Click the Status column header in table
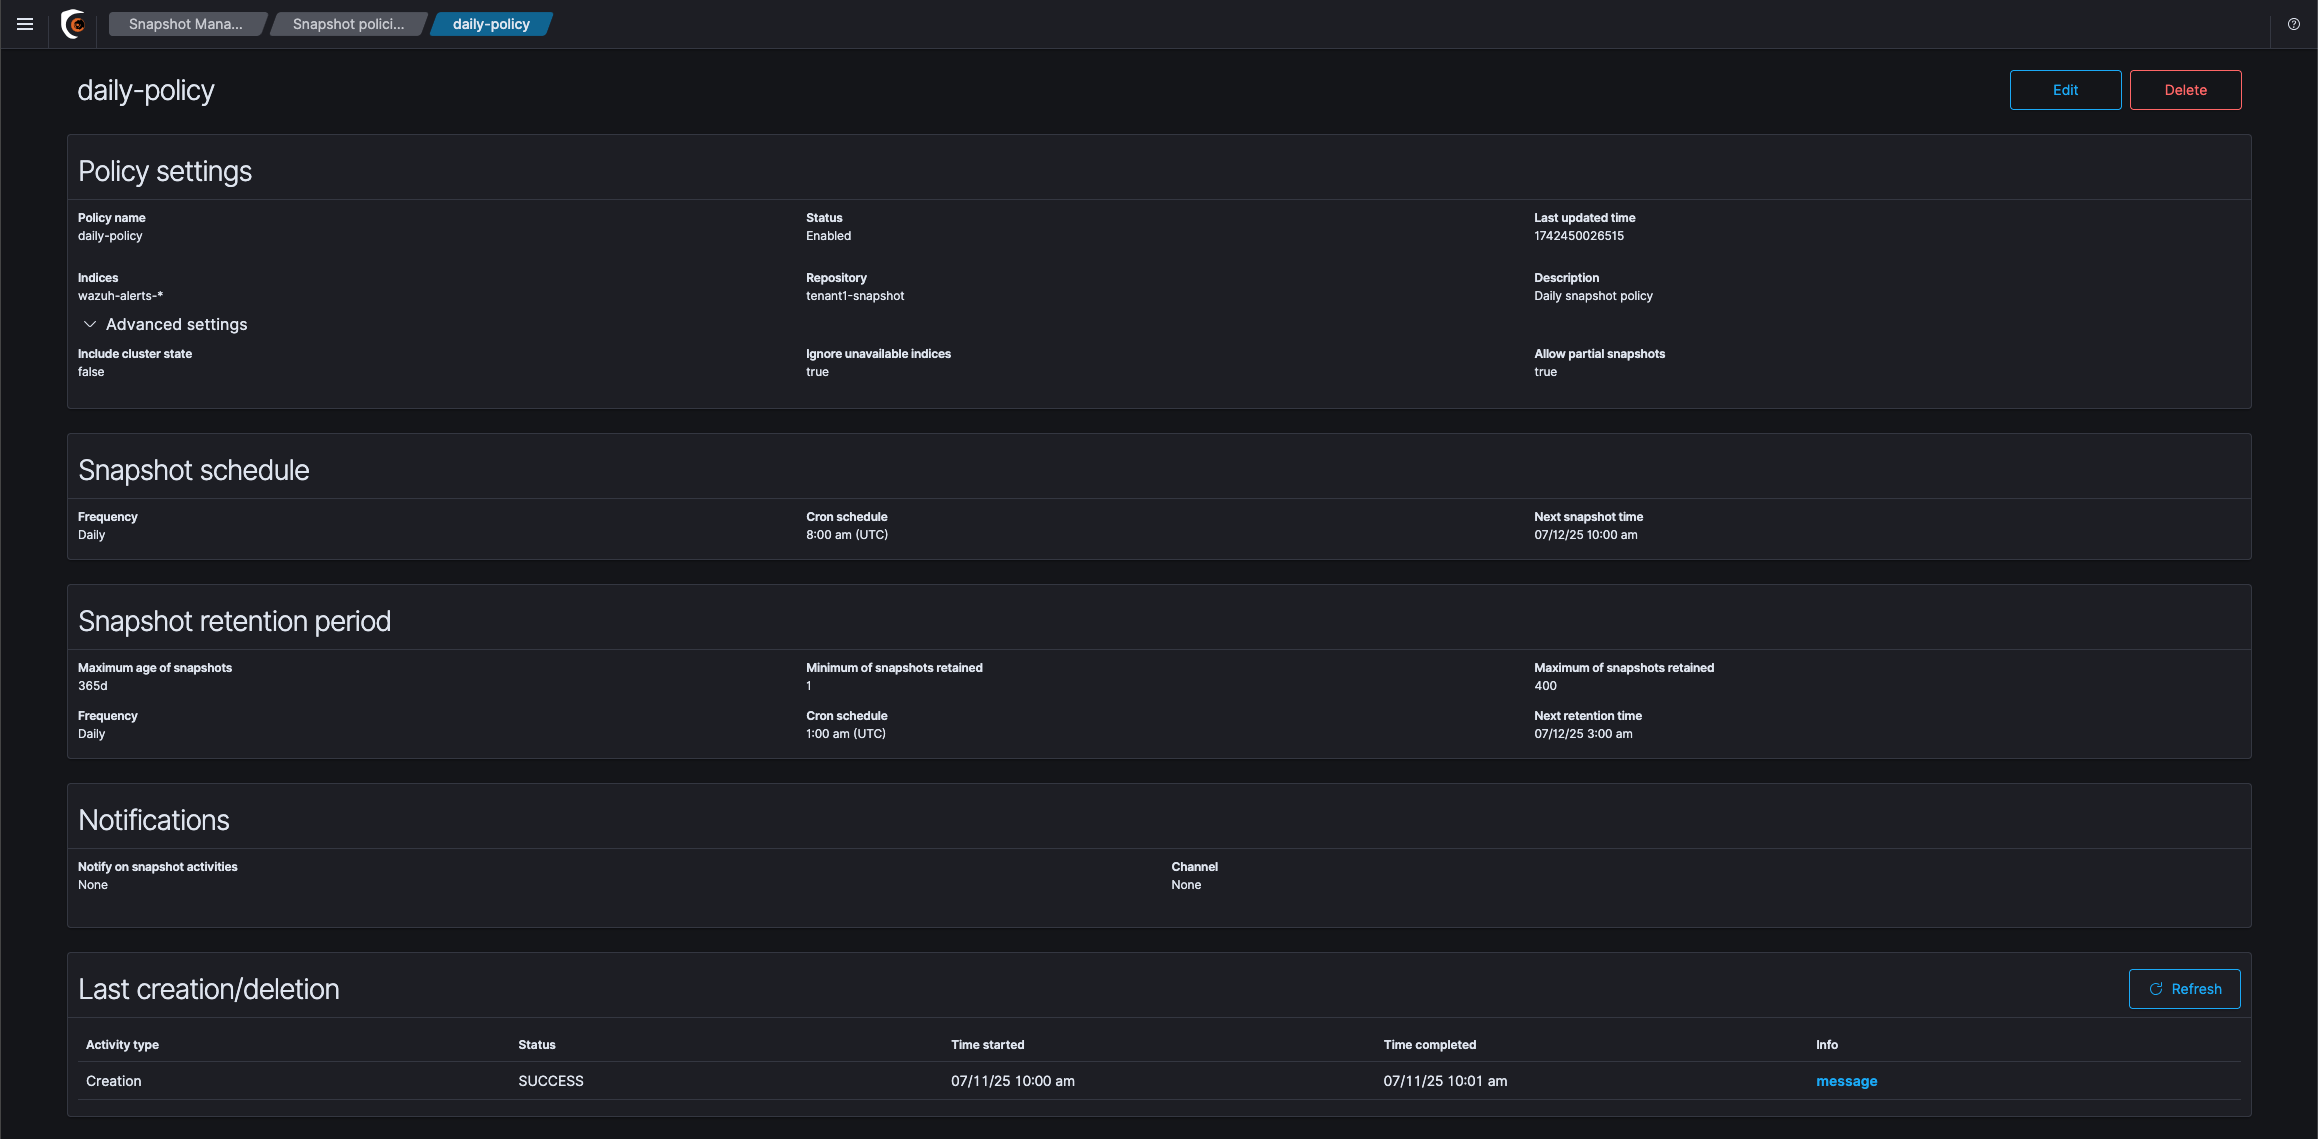 pos(537,1044)
